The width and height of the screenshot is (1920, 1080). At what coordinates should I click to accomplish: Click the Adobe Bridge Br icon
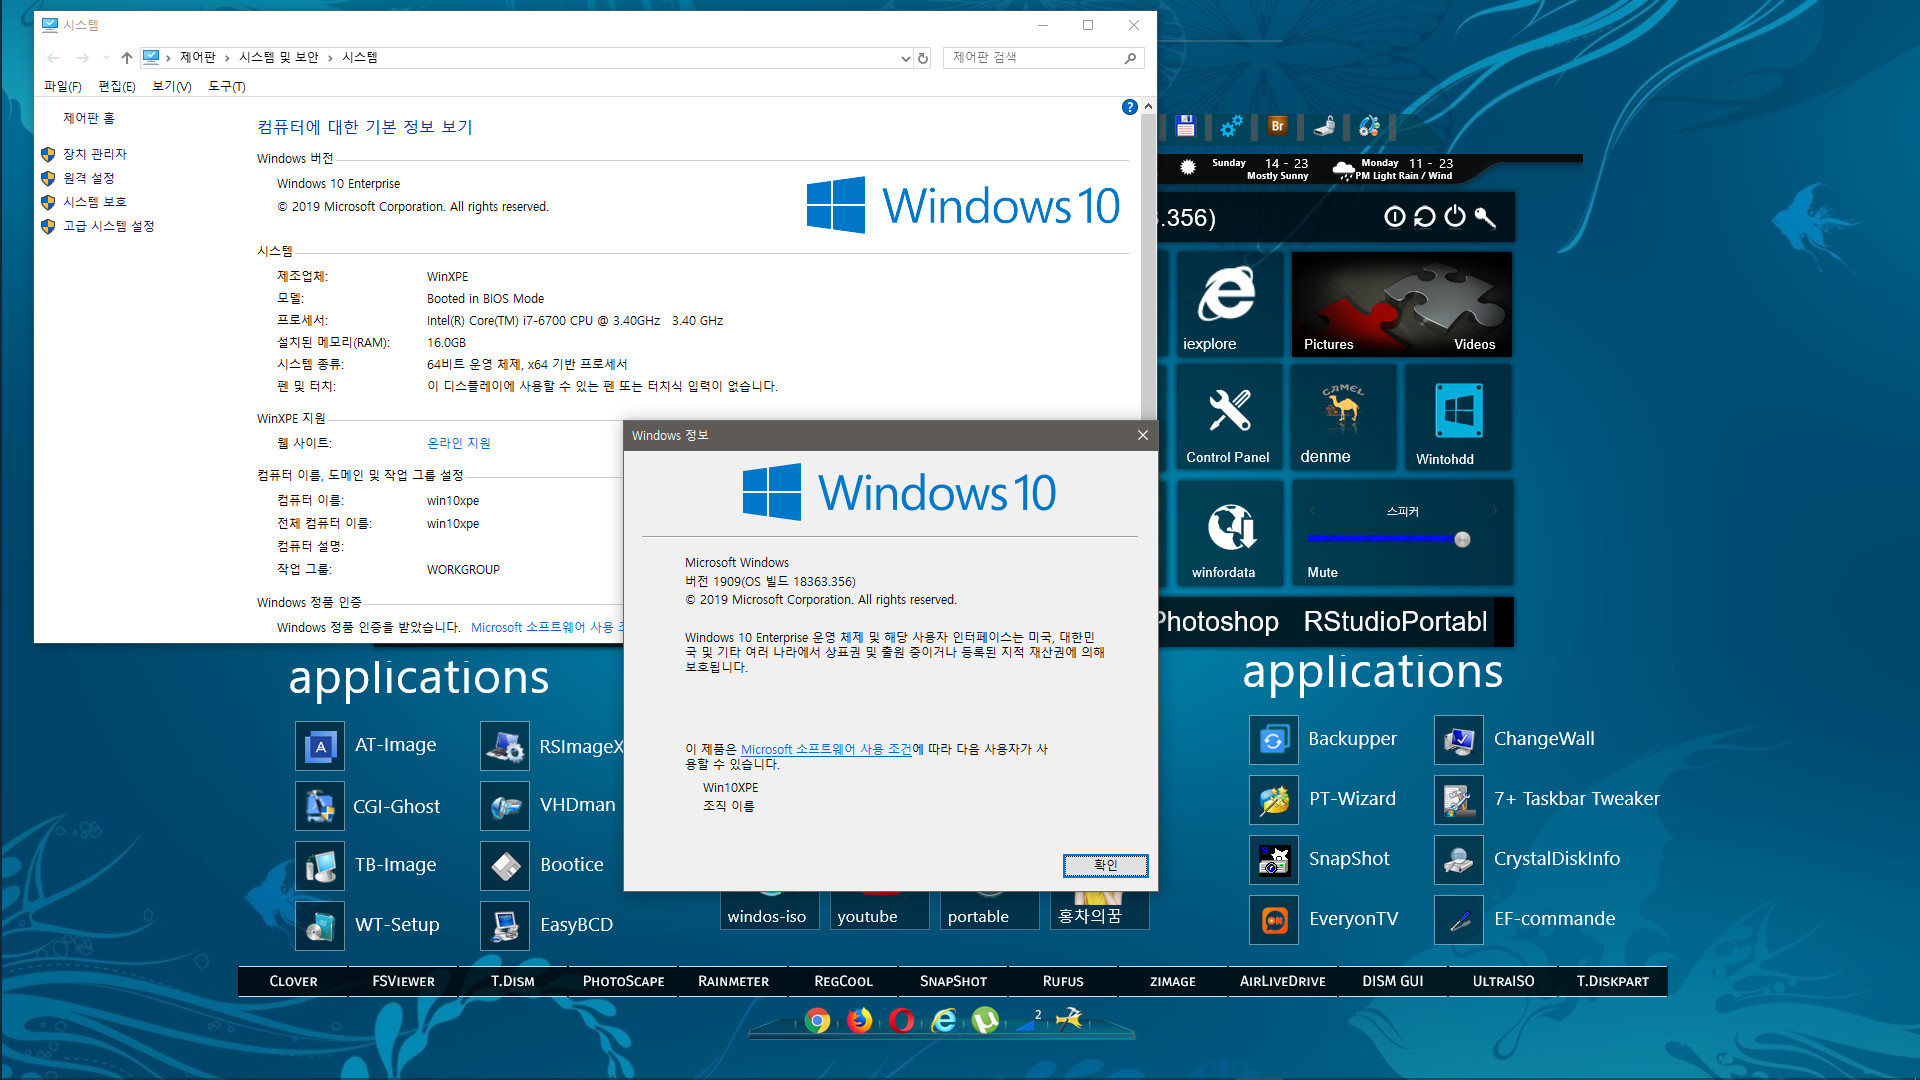(1277, 126)
